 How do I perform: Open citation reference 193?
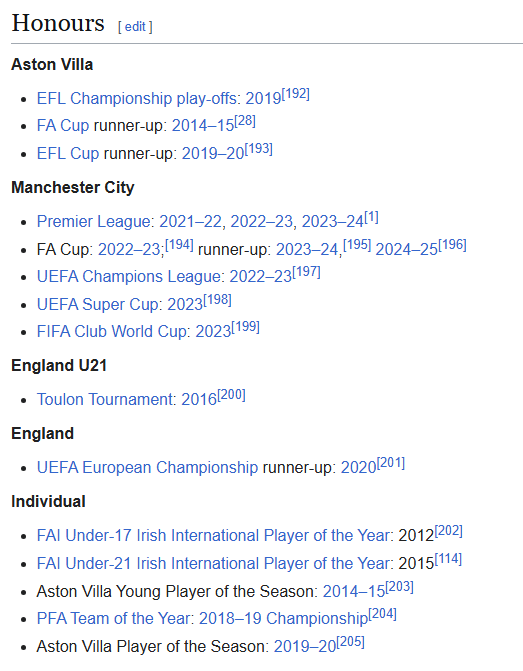(259, 149)
